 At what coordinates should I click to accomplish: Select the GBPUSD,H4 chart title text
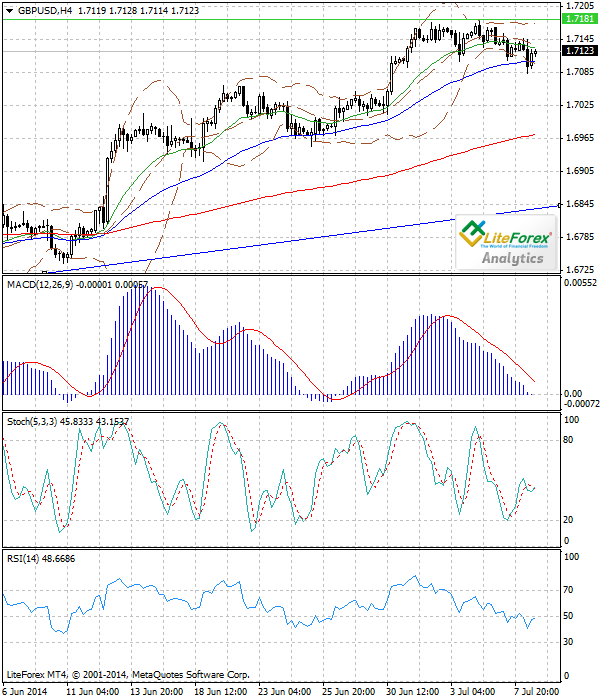pos(44,10)
